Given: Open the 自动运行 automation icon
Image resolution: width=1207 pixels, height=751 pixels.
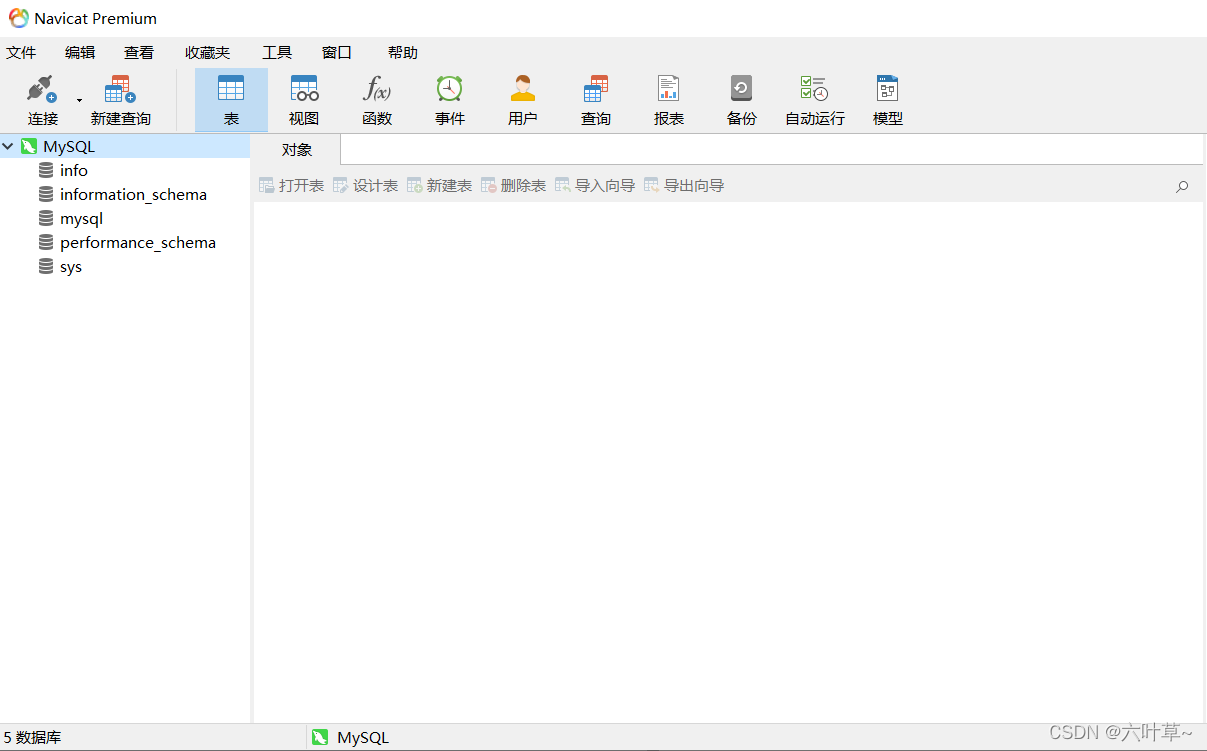Looking at the screenshot, I should point(815,99).
